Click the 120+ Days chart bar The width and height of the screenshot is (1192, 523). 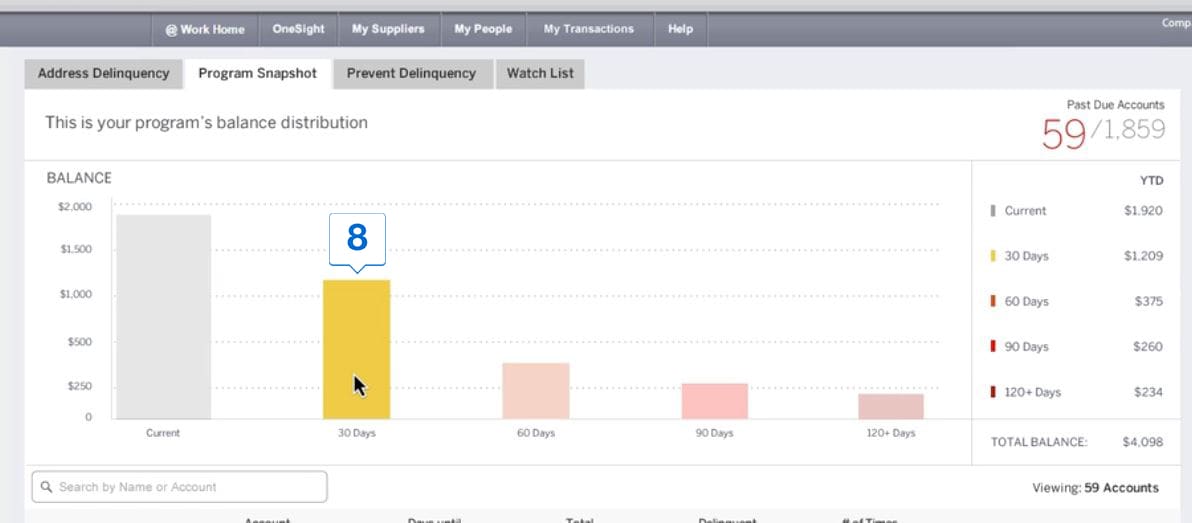(x=890, y=406)
